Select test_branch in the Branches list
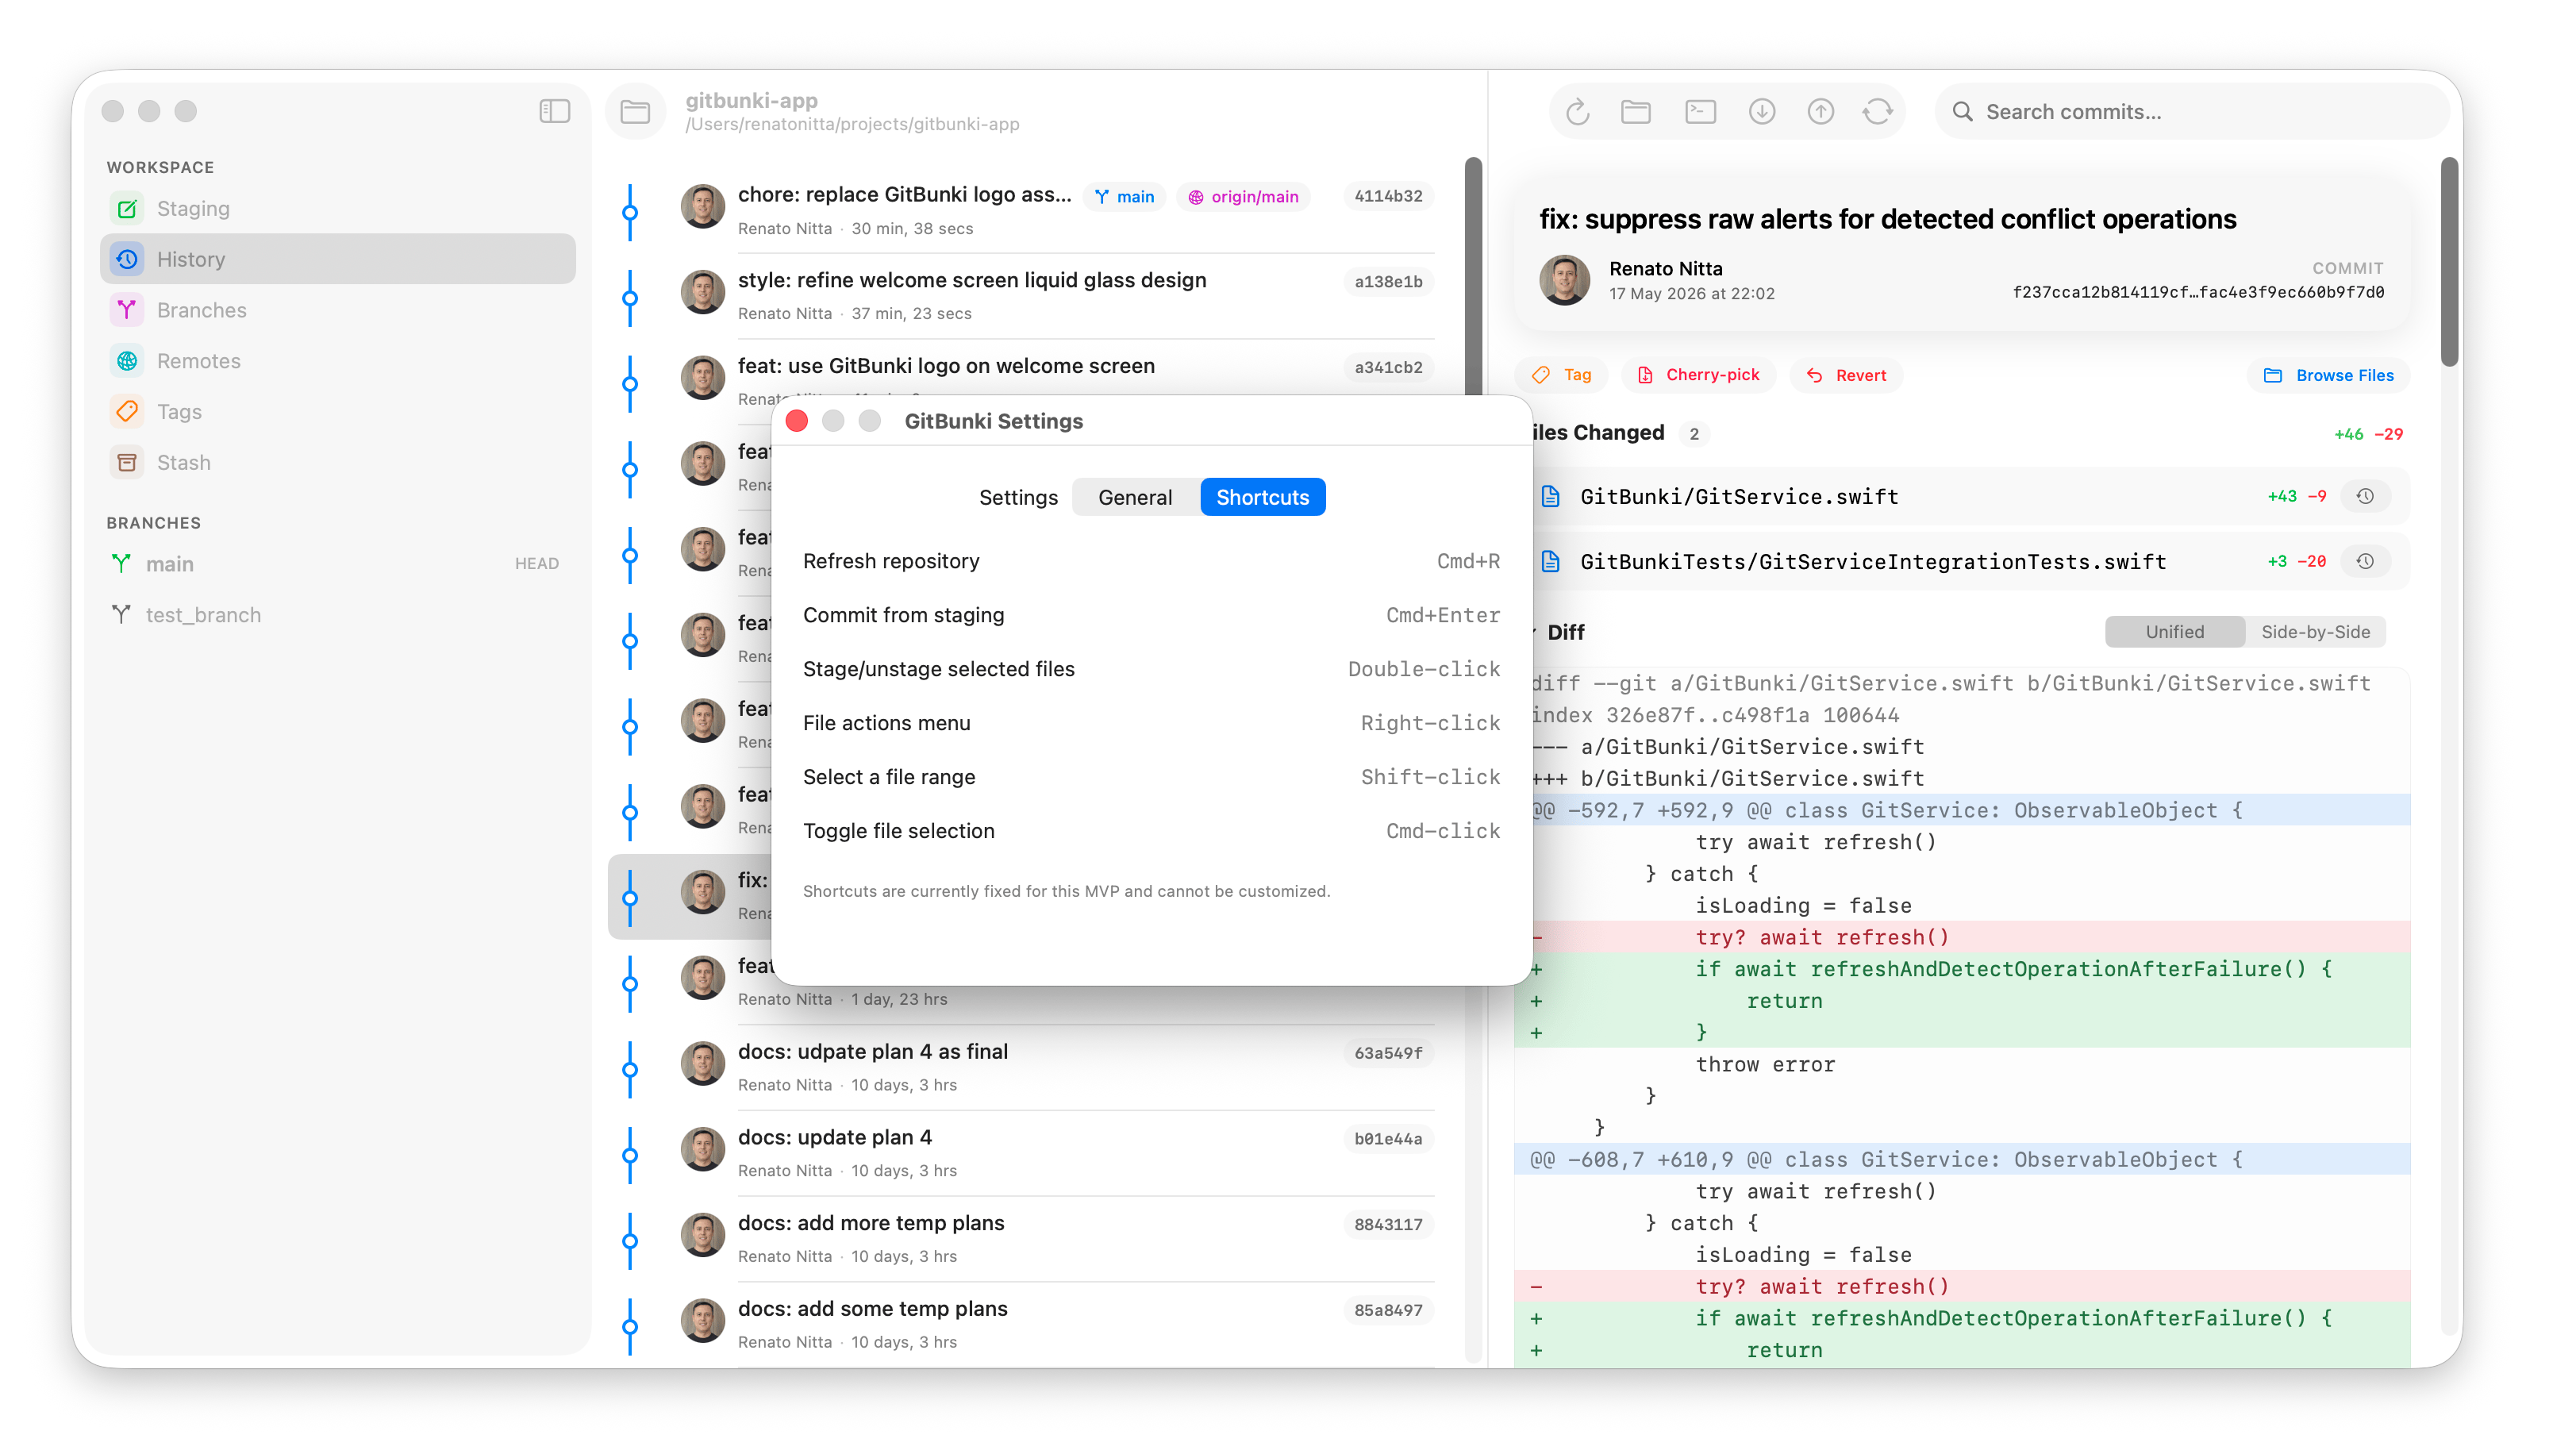 337,615
